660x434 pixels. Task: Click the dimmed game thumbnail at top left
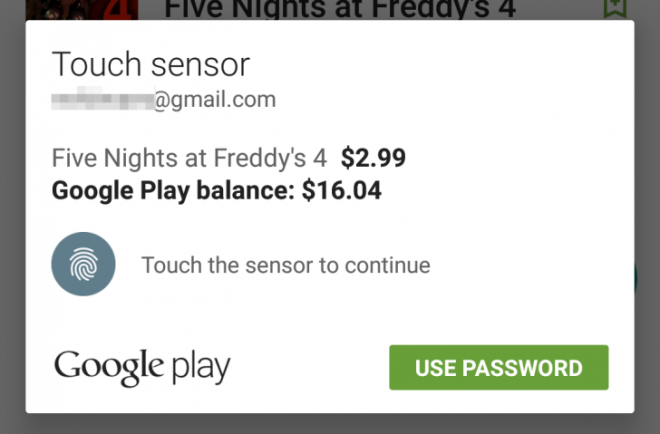pyautogui.click(x=80, y=9)
